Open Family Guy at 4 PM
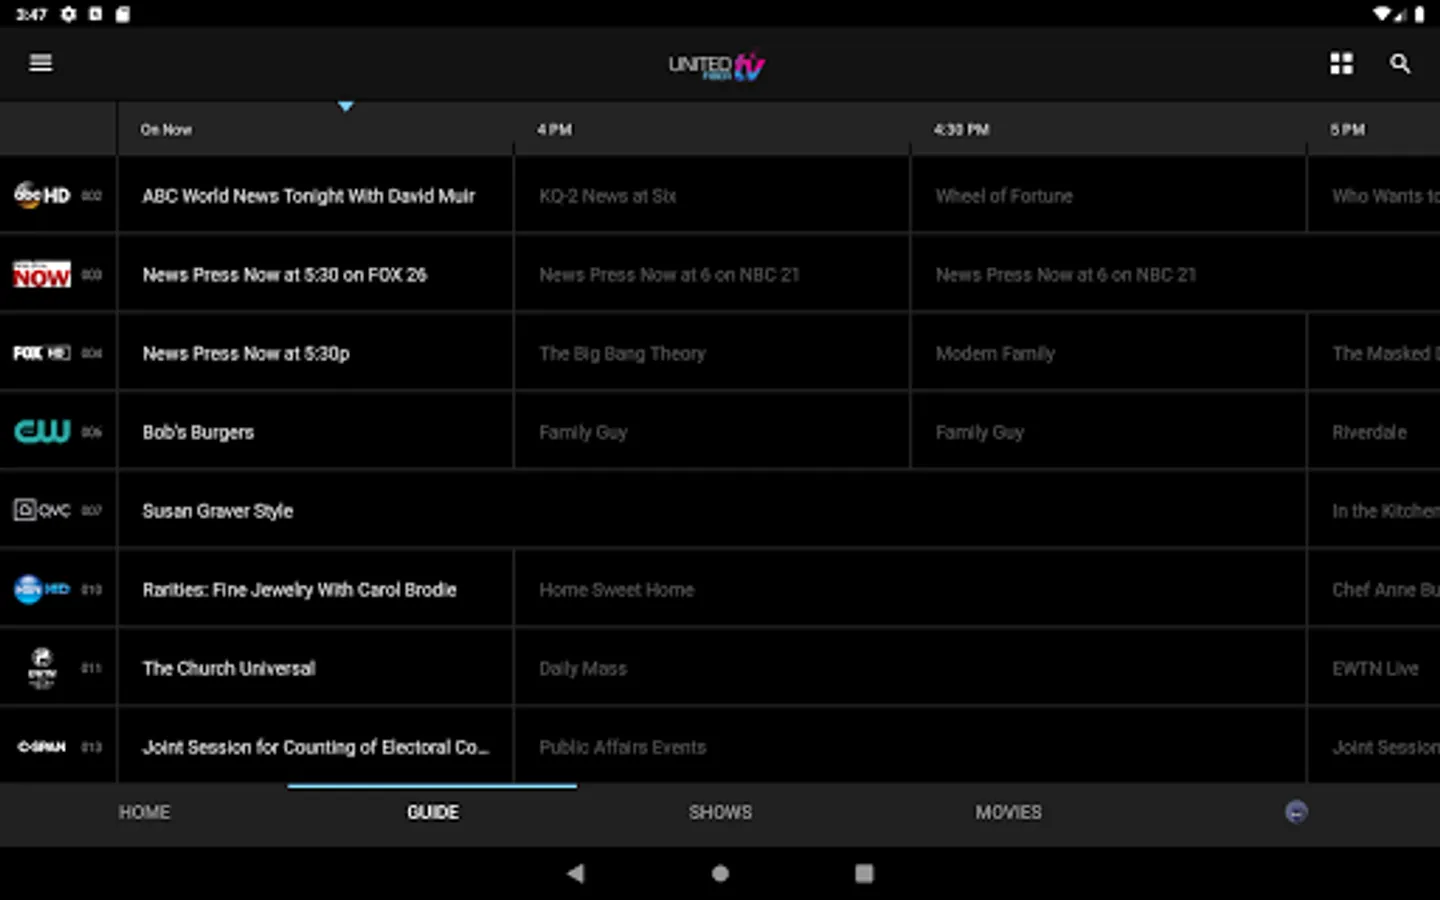Image resolution: width=1440 pixels, height=900 pixels. (x=712, y=431)
